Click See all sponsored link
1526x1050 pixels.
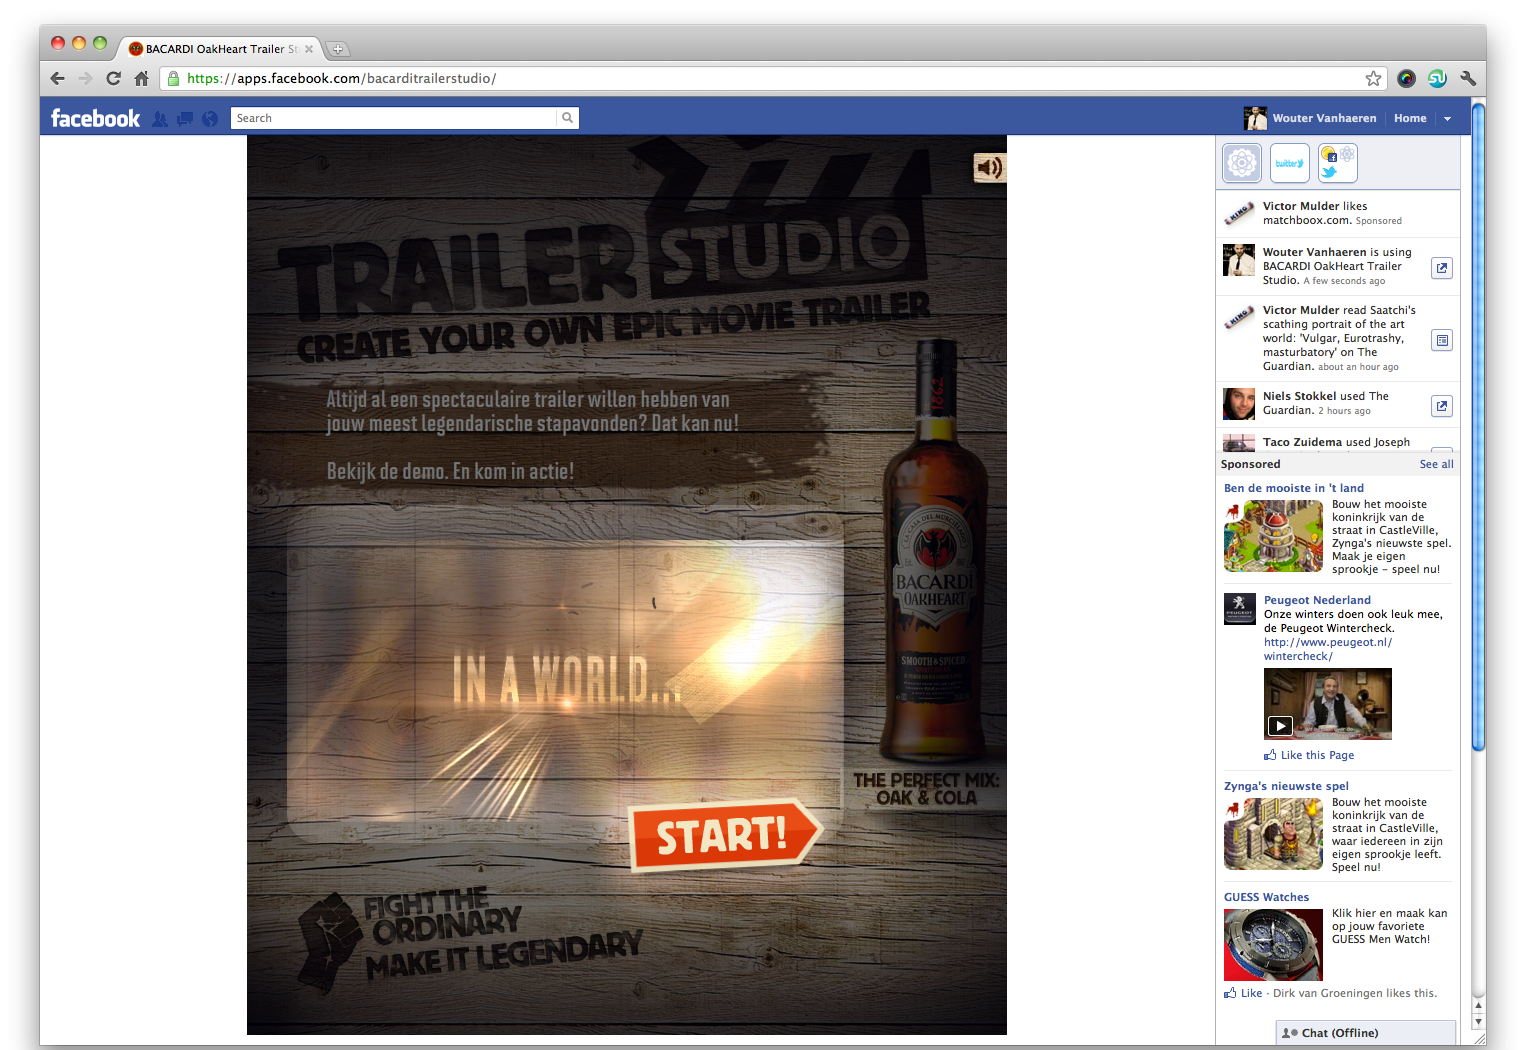(x=1436, y=464)
